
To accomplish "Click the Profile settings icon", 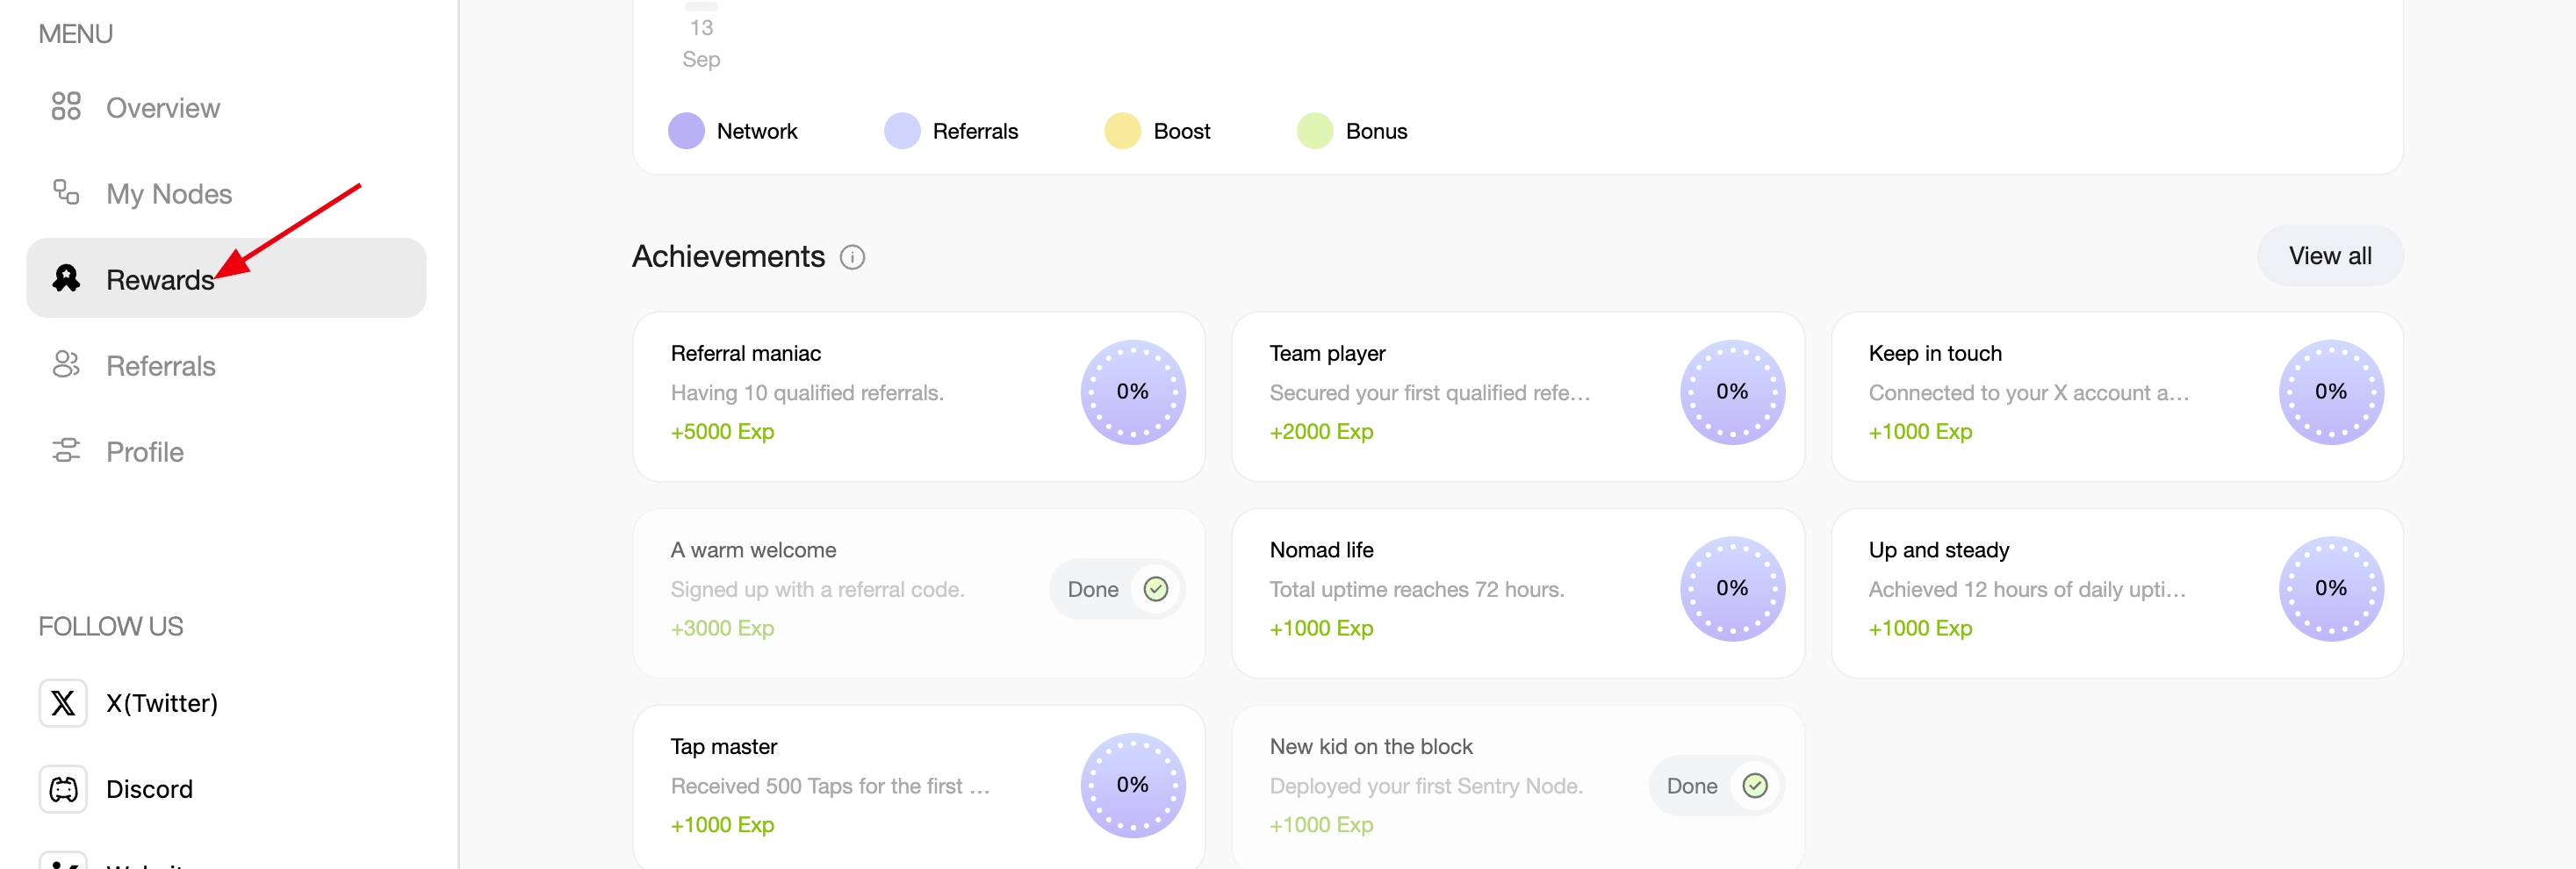I will (66, 451).
